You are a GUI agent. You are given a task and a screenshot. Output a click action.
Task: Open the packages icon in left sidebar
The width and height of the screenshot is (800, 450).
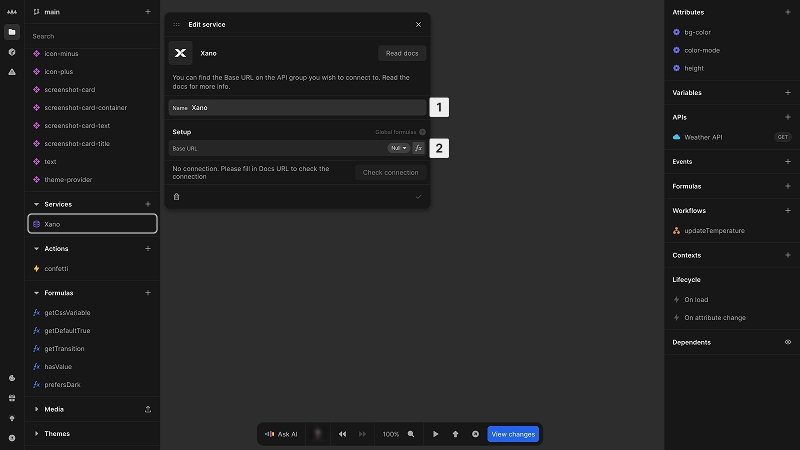coord(12,52)
